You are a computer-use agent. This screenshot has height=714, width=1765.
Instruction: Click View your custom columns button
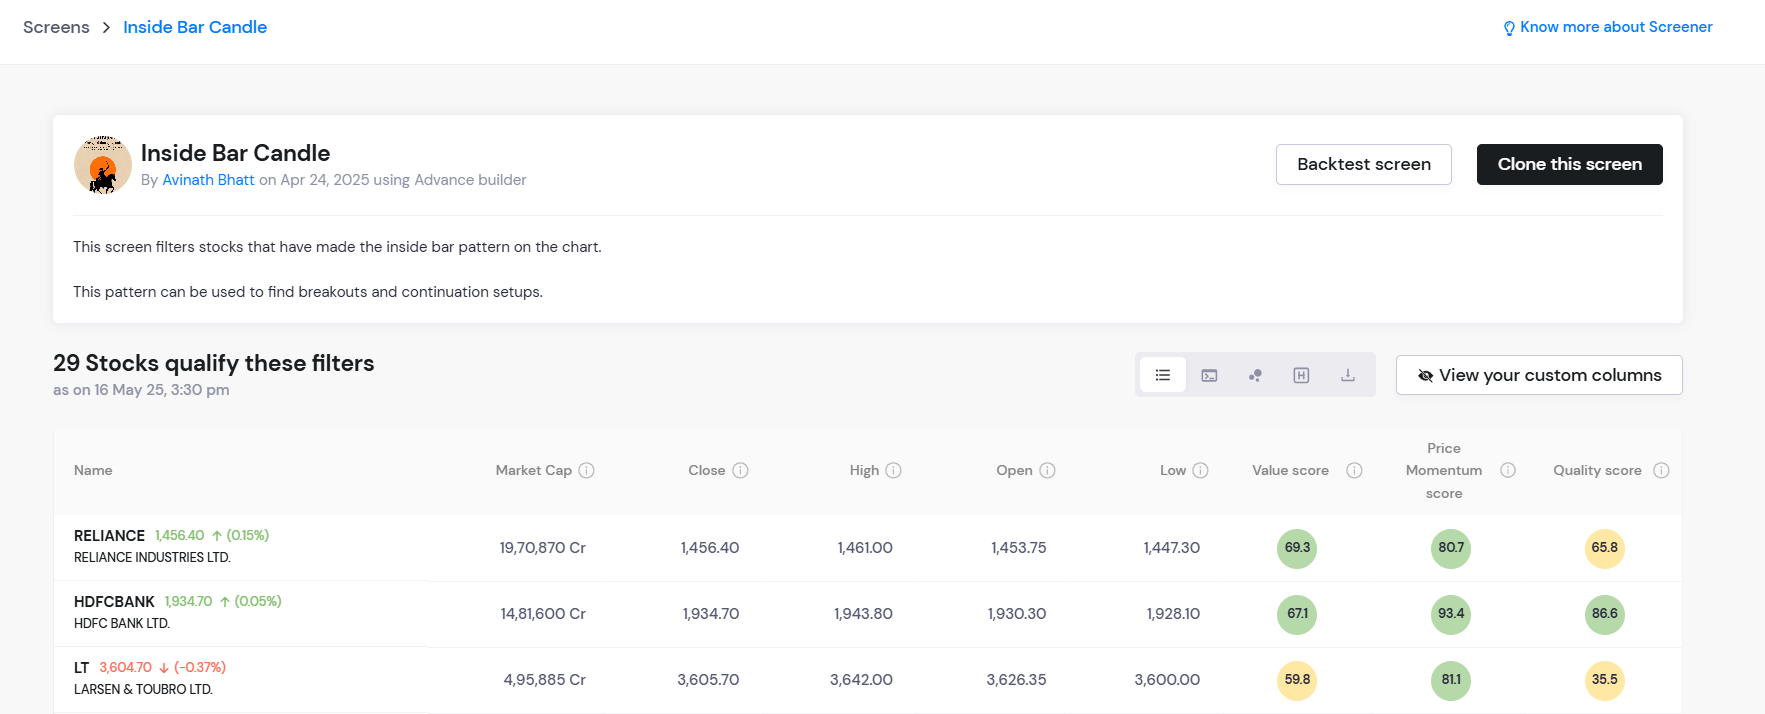click(1539, 375)
